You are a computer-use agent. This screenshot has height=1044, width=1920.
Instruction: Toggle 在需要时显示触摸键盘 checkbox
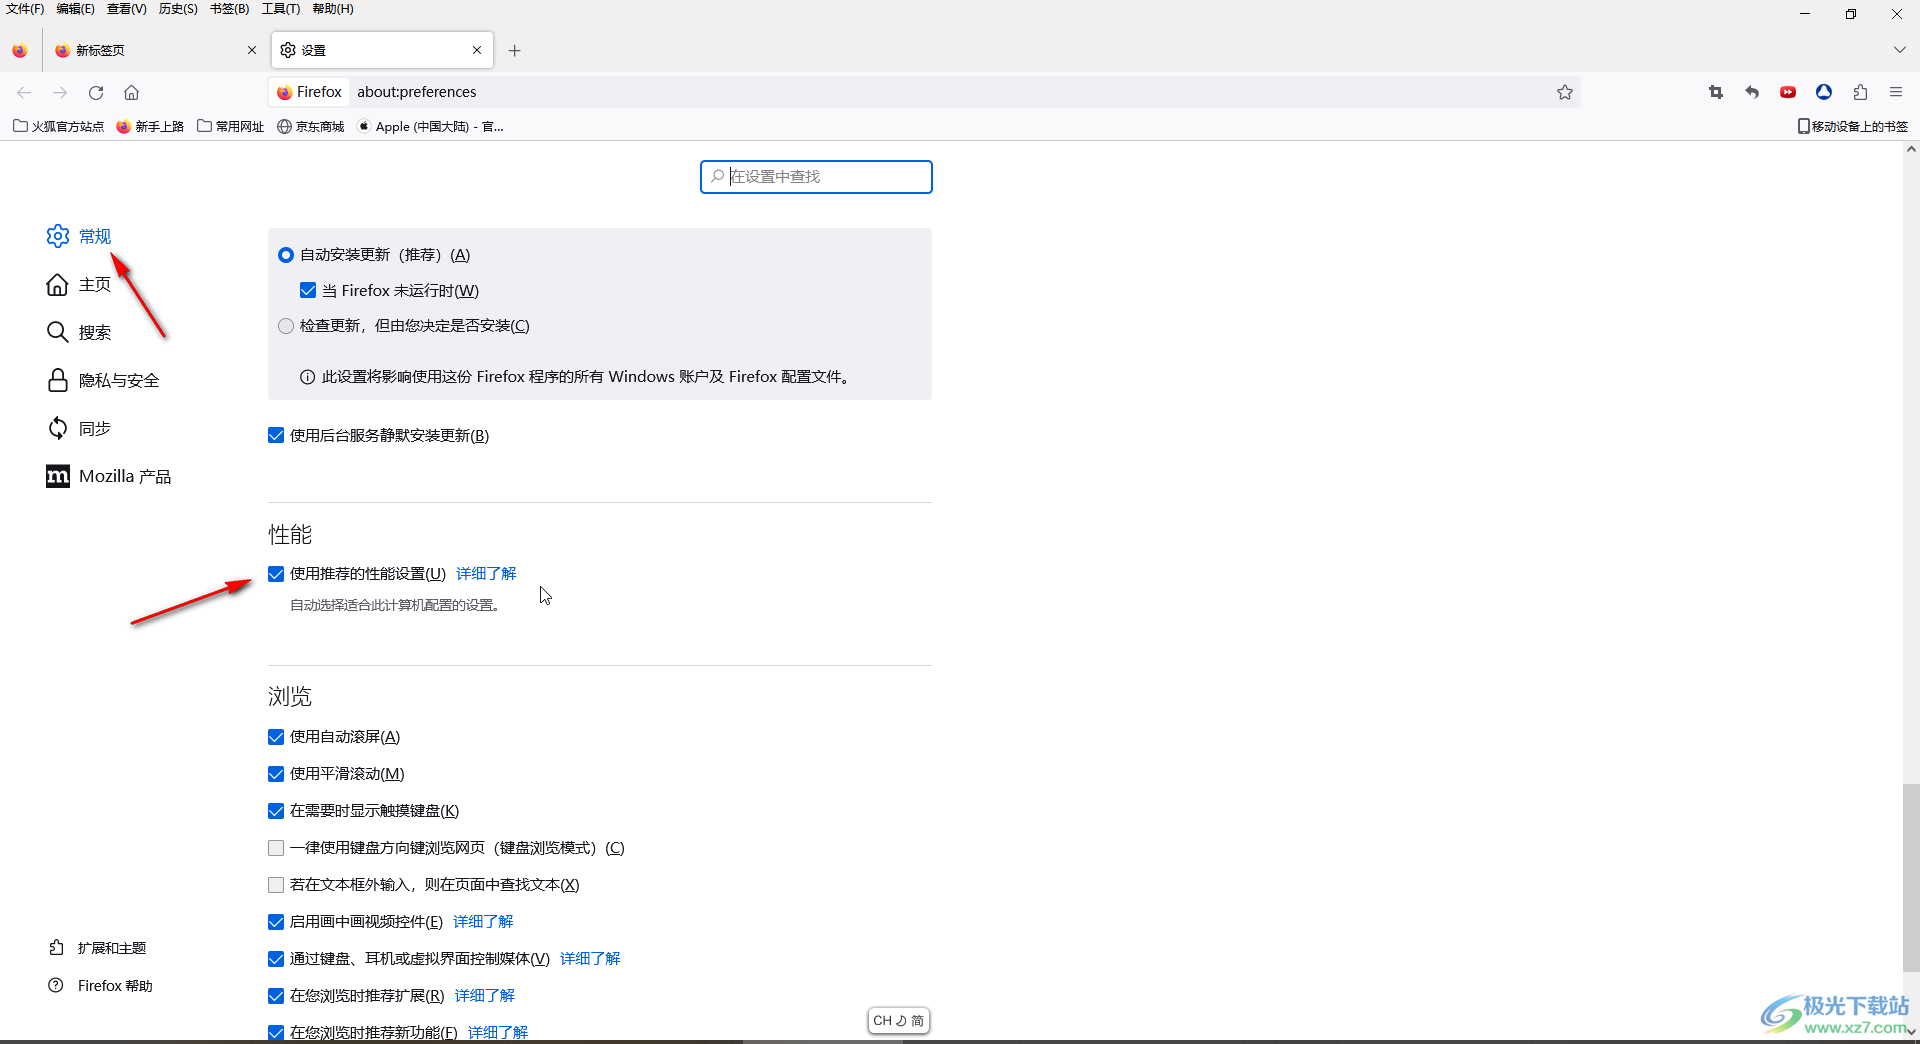tap(276, 811)
